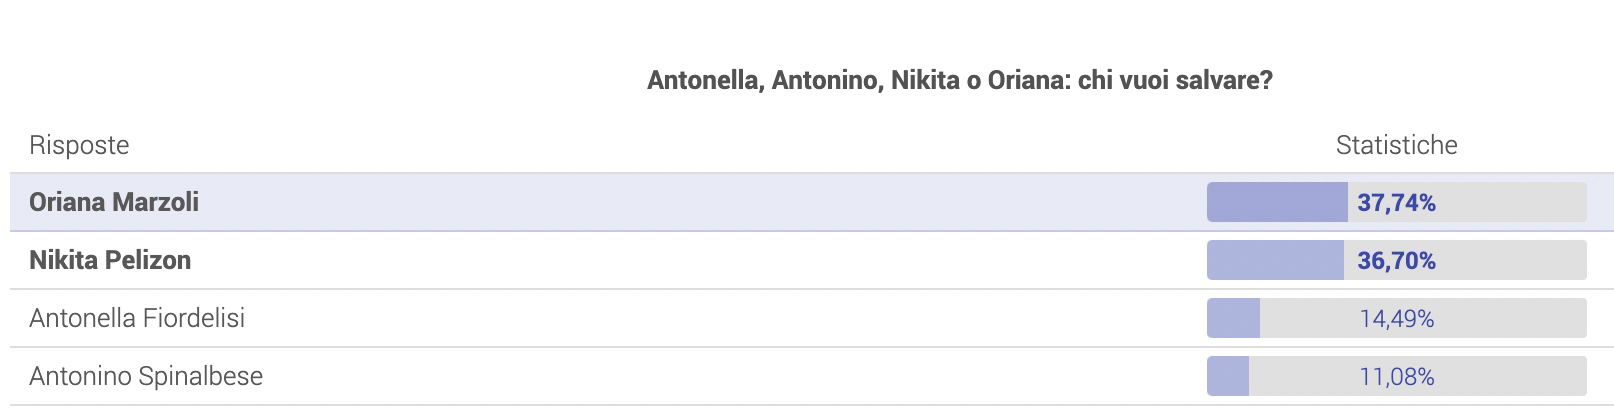Click the filled portion of Nikita's bar

(1275, 260)
